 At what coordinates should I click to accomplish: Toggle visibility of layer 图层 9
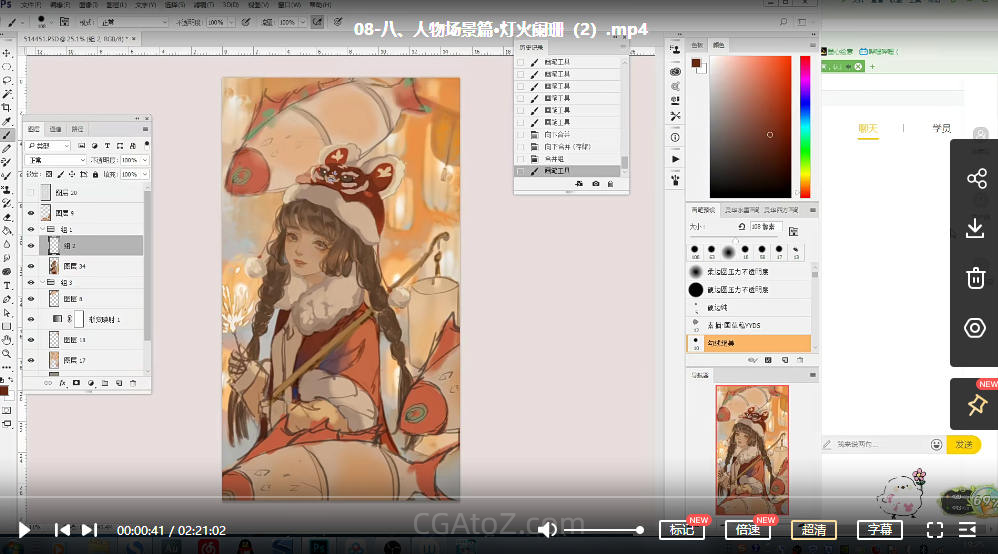(31, 213)
